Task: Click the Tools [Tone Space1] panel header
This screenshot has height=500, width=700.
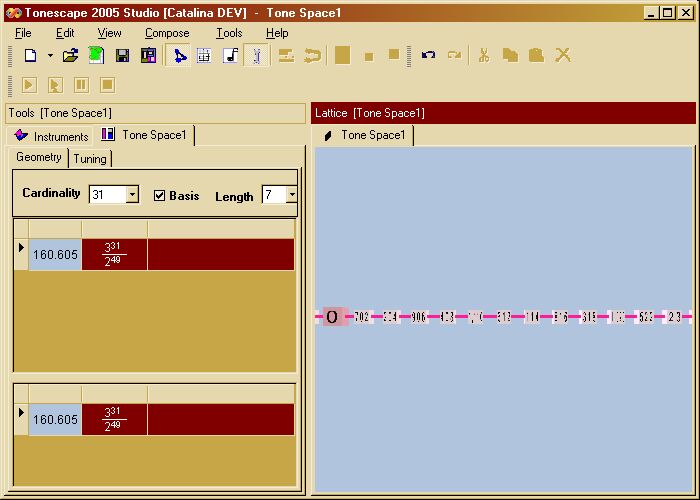Action: (x=155, y=113)
